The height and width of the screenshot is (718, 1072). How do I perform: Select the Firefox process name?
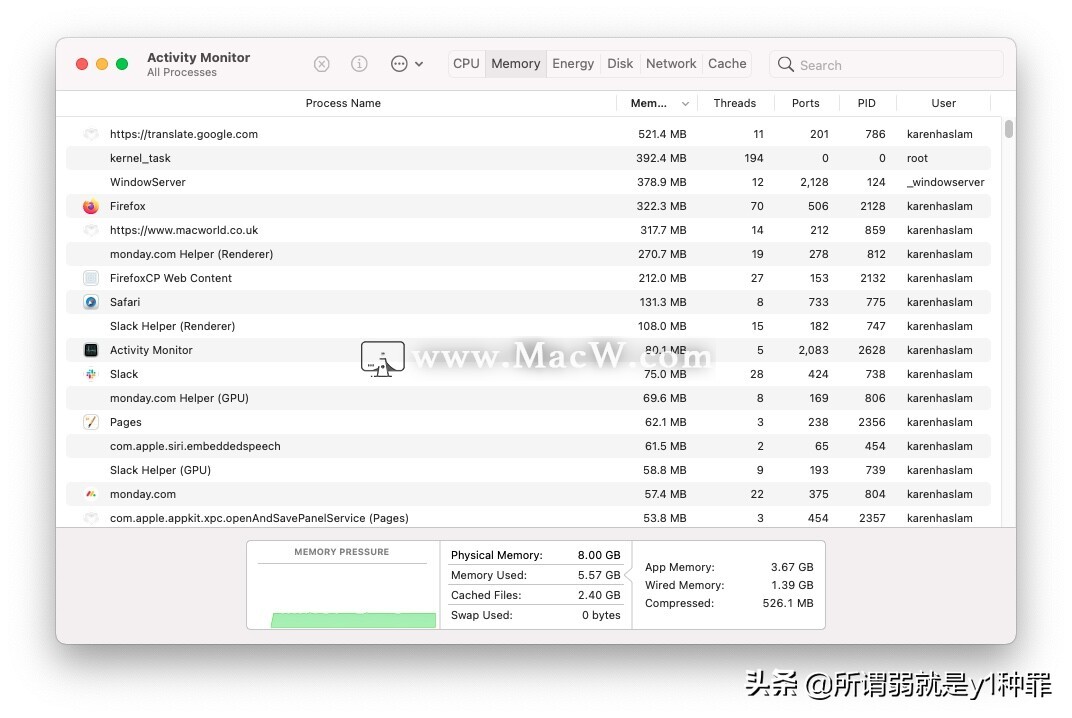tap(128, 206)
